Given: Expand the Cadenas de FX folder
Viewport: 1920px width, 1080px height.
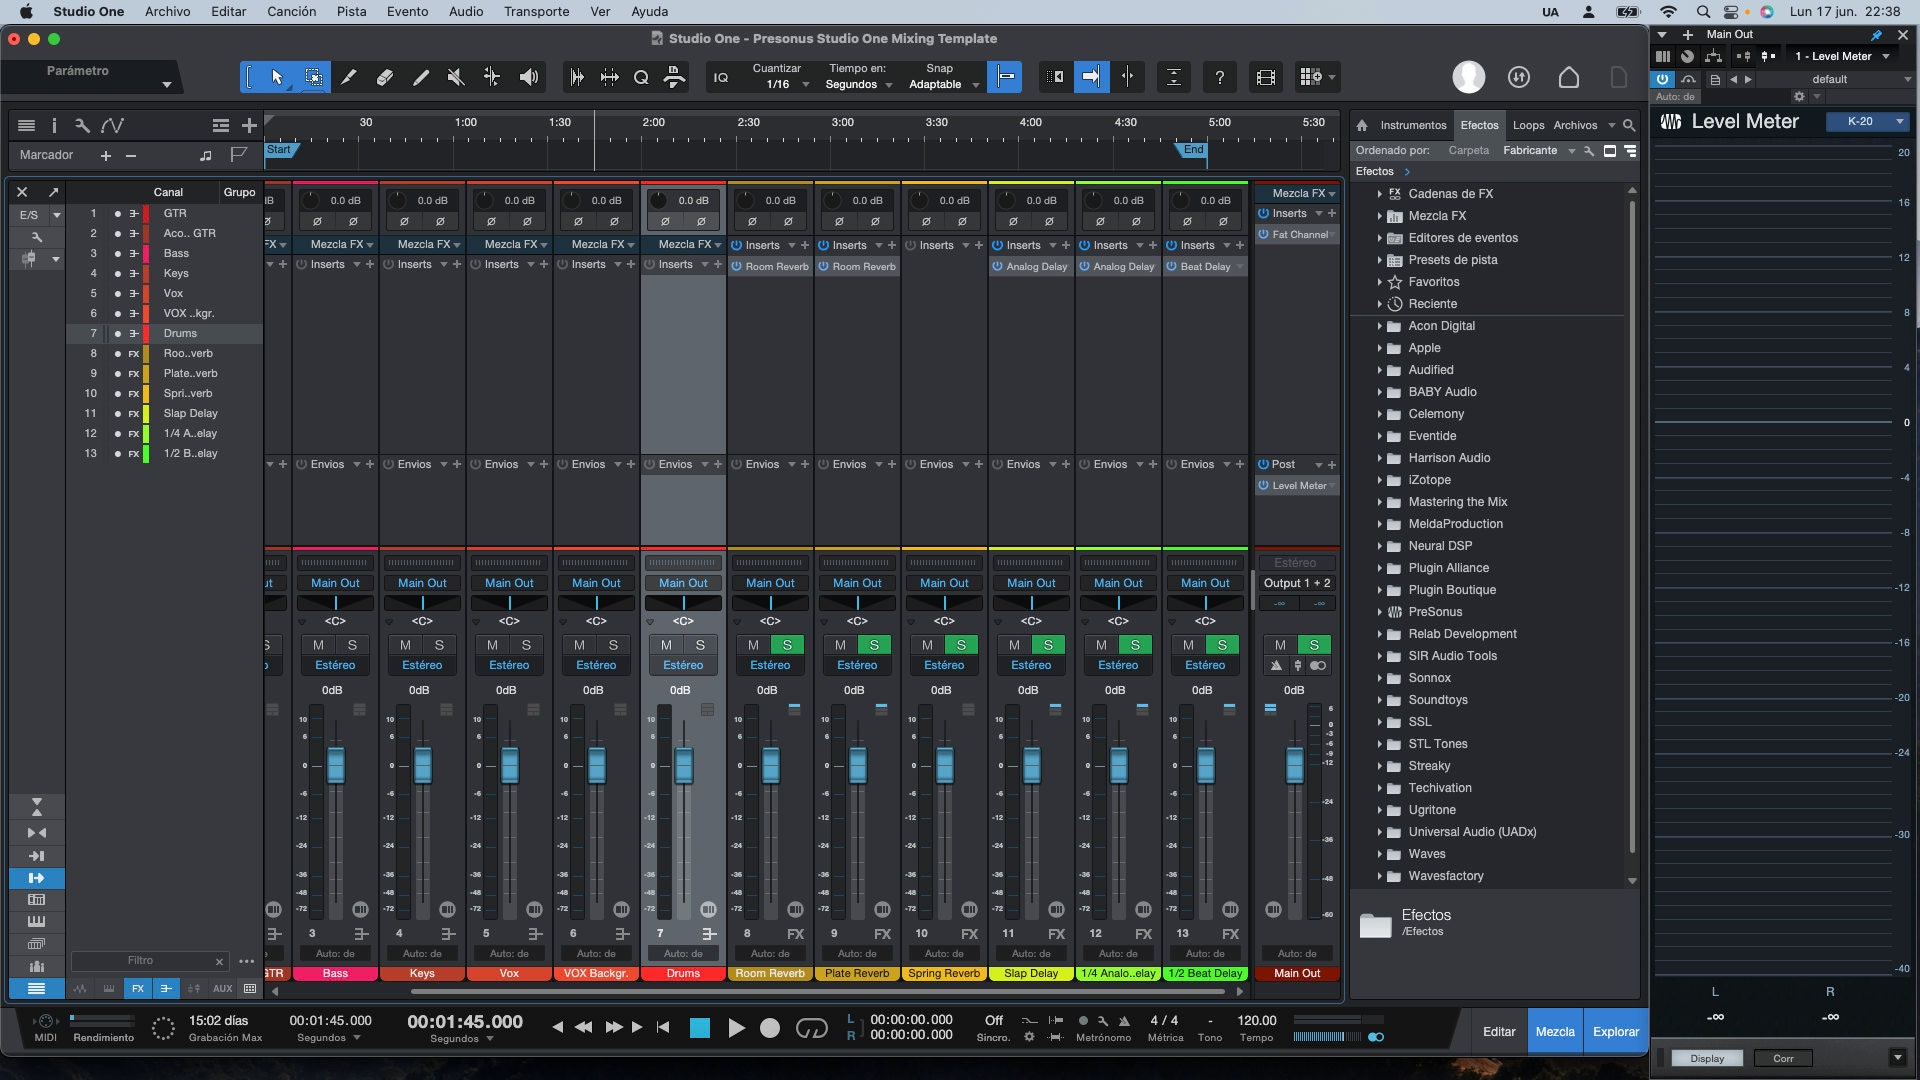Looking at the screenshot, I should [x=1380, y=194].
